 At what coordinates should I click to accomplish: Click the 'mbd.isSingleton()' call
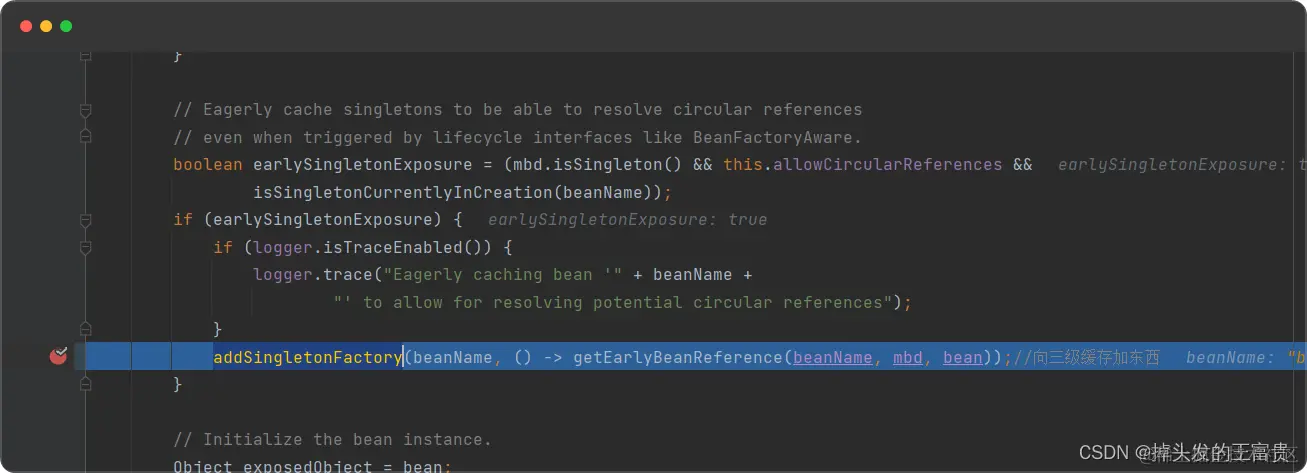598,164
